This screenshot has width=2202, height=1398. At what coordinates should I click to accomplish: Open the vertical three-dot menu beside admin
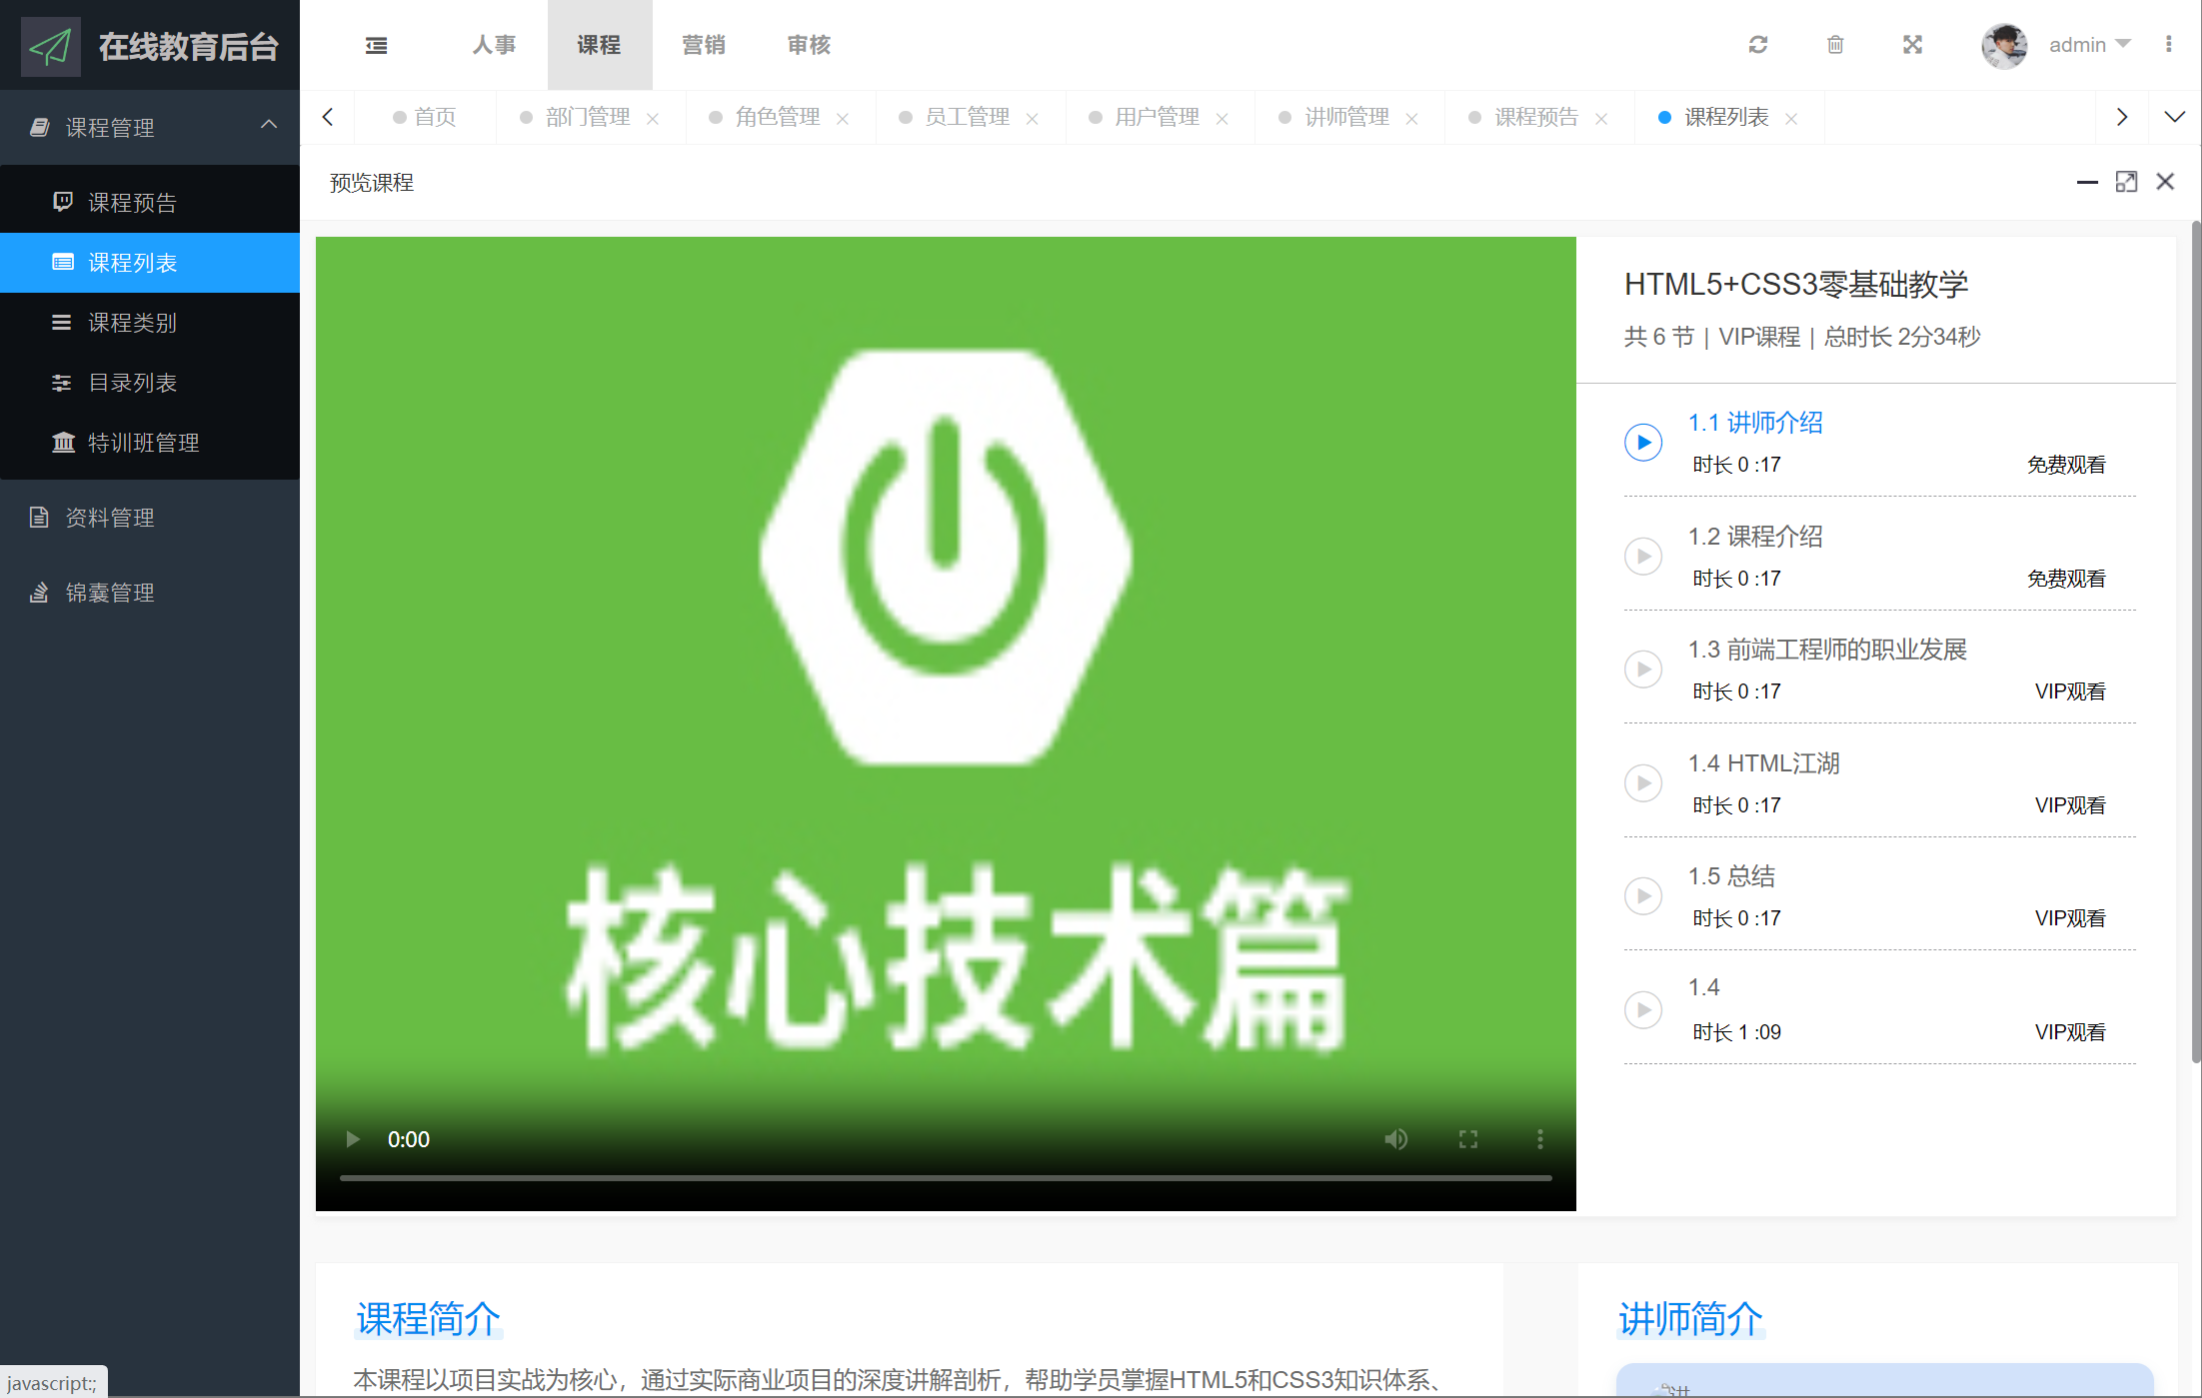tap(2168, 45)
